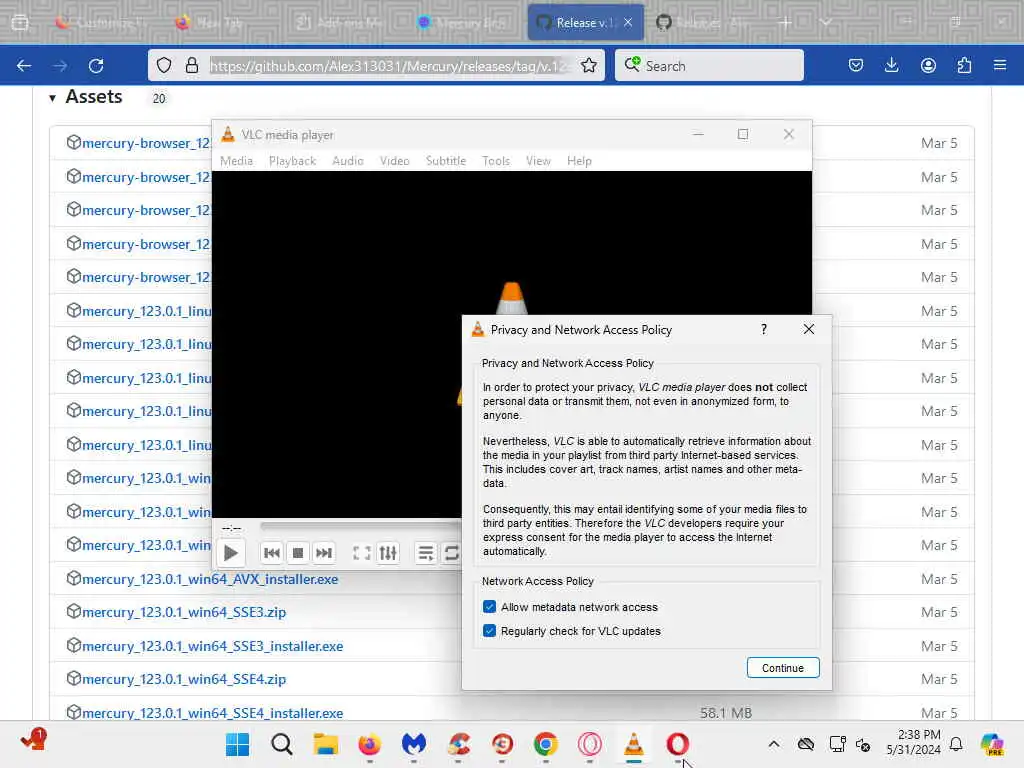Click the red Opera taskbar icon

[677, 744]
